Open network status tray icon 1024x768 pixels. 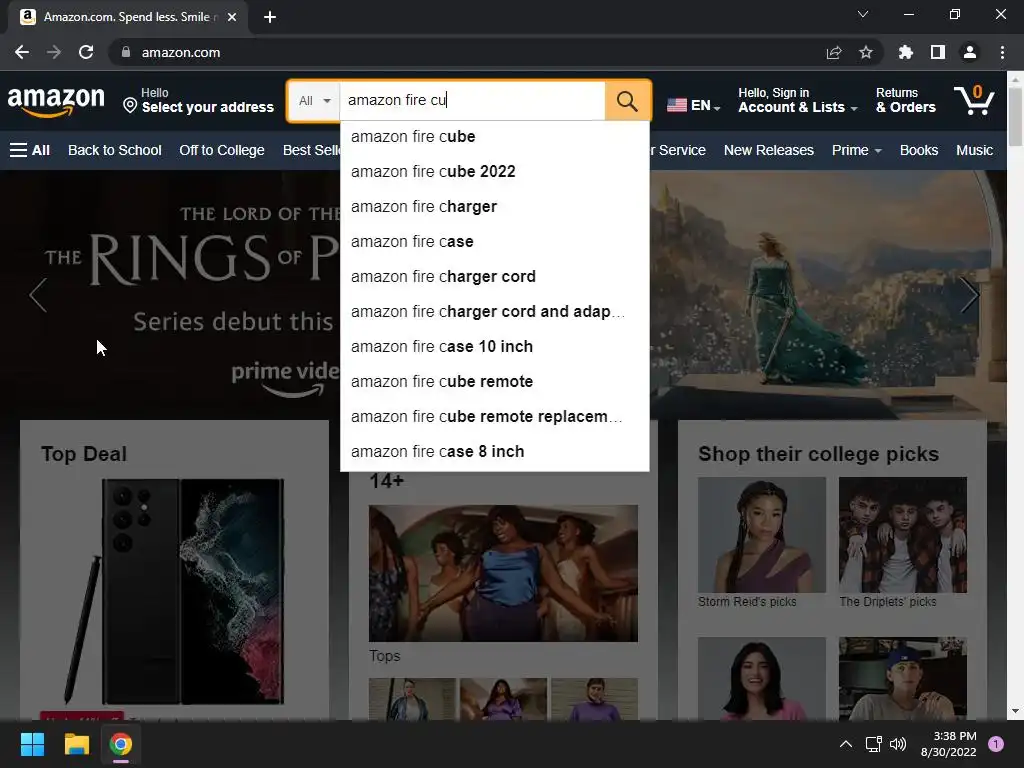(x=873, y=744)
